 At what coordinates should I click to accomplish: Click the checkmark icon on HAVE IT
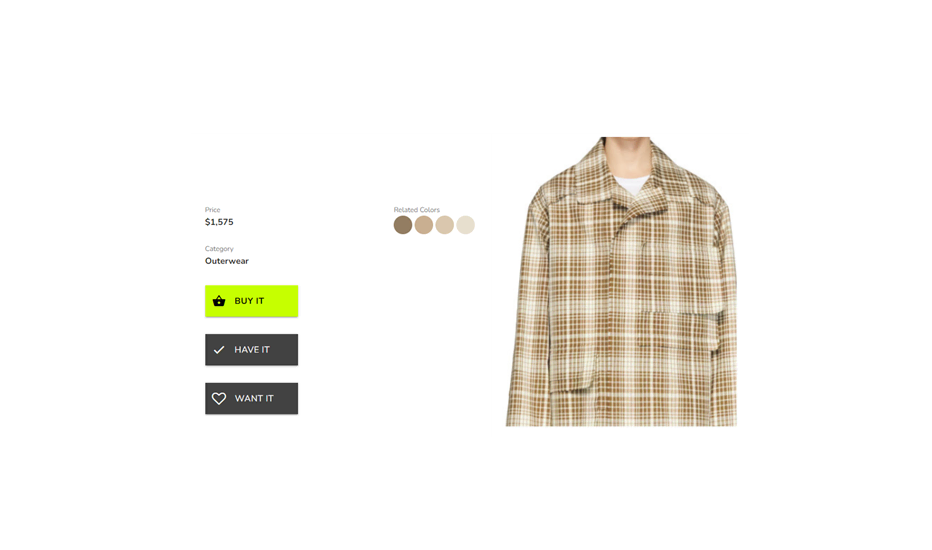coord(219,350)
